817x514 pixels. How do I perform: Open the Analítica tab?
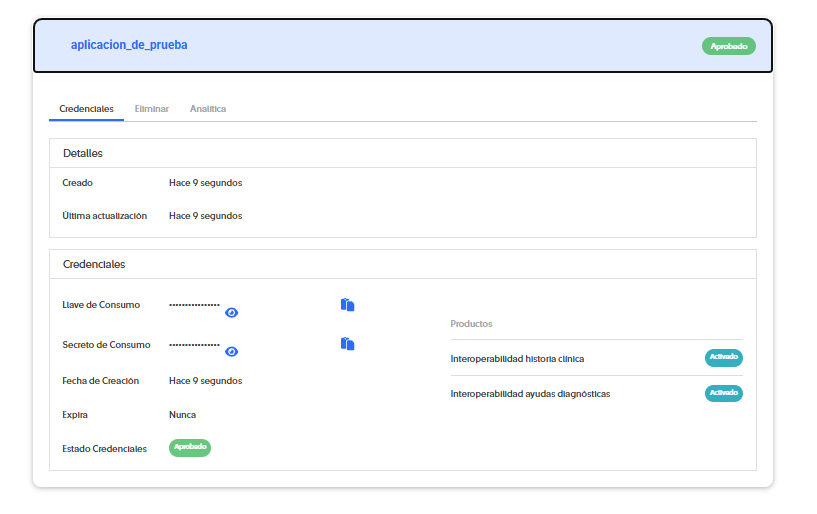pos(208,109)
